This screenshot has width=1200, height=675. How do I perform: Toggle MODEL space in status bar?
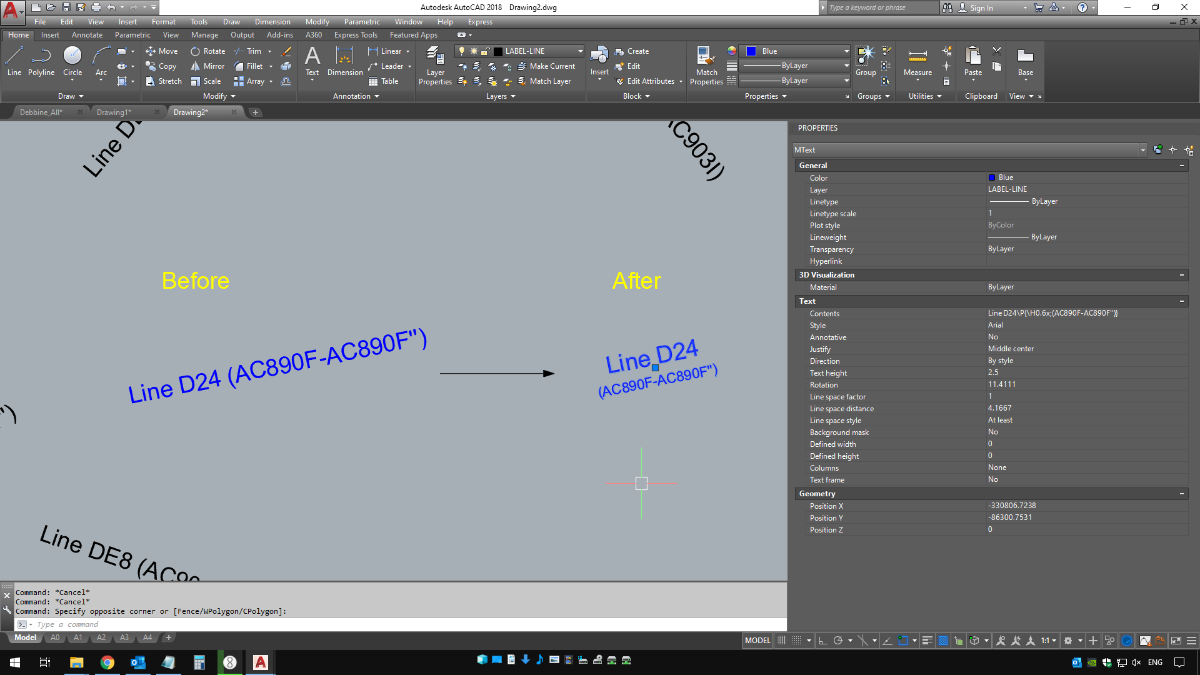pyautogui.click(x=758, y=640)
